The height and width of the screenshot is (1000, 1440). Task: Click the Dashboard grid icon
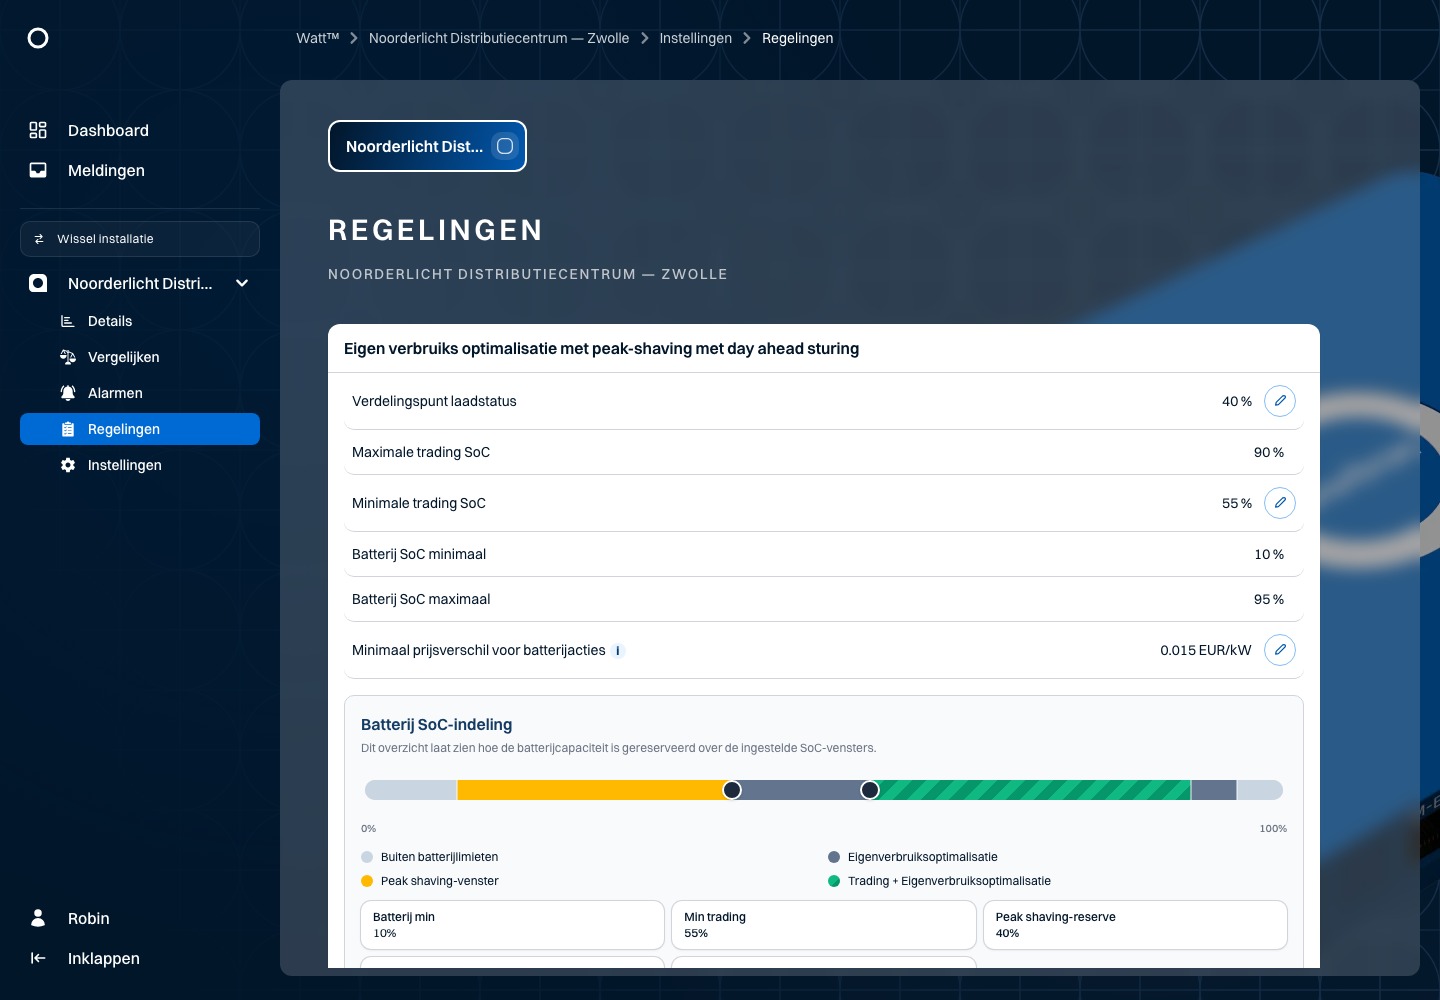[38, 130]
